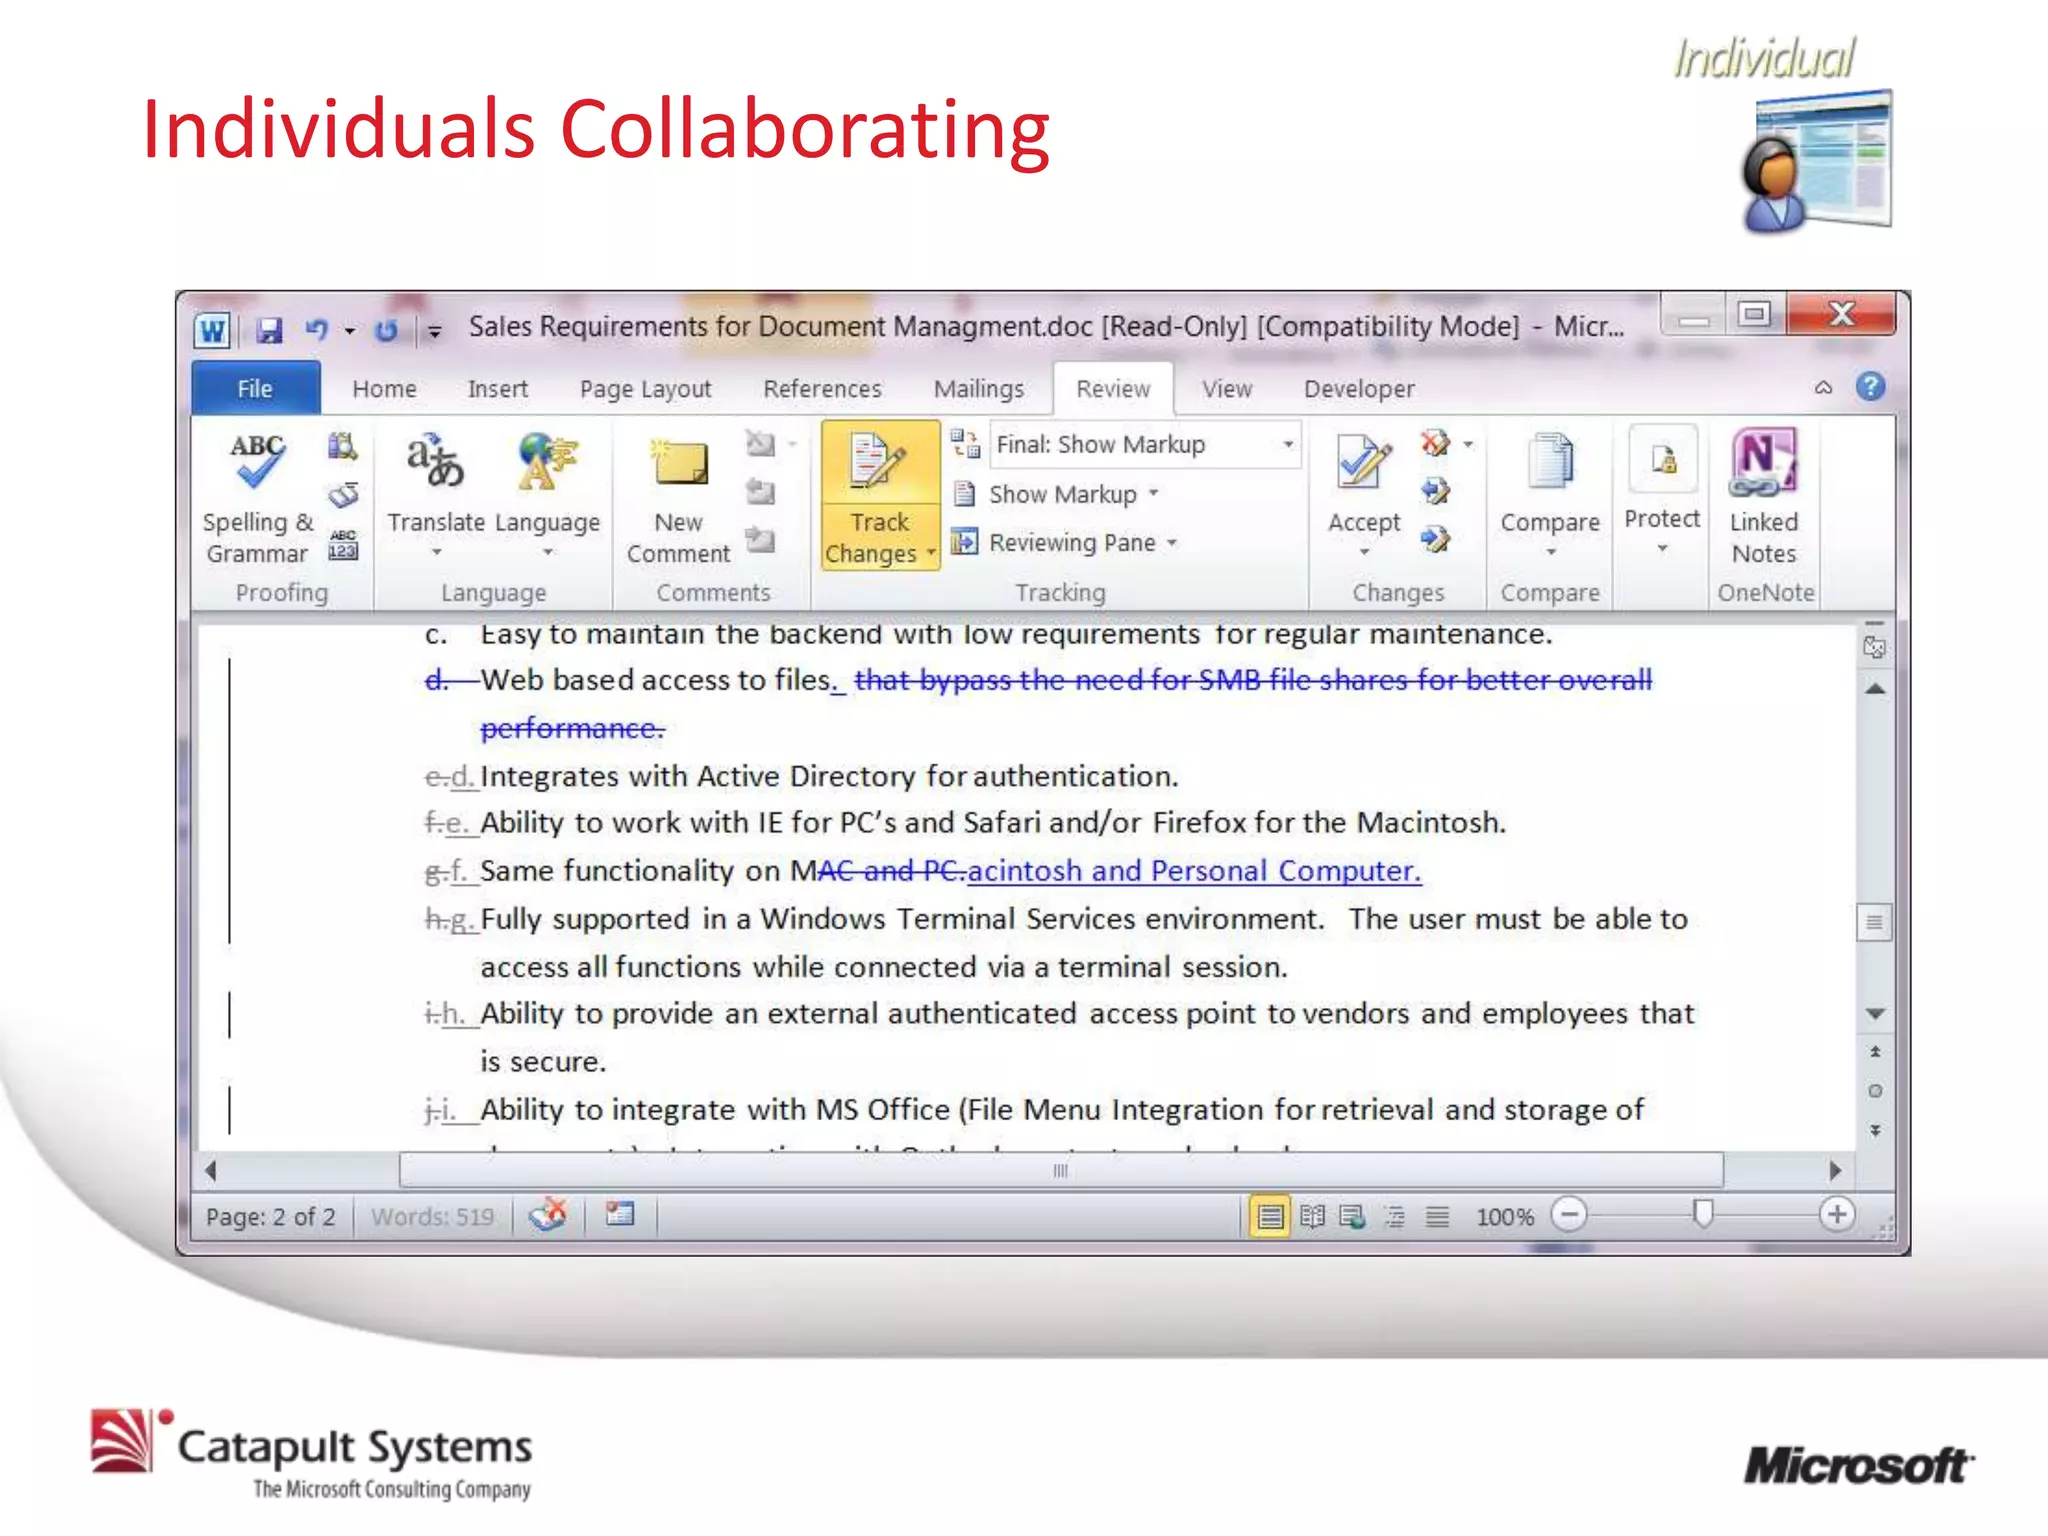Expand the Reject dropdown arrow
2048x1536 pixels.
[1468, 443]
